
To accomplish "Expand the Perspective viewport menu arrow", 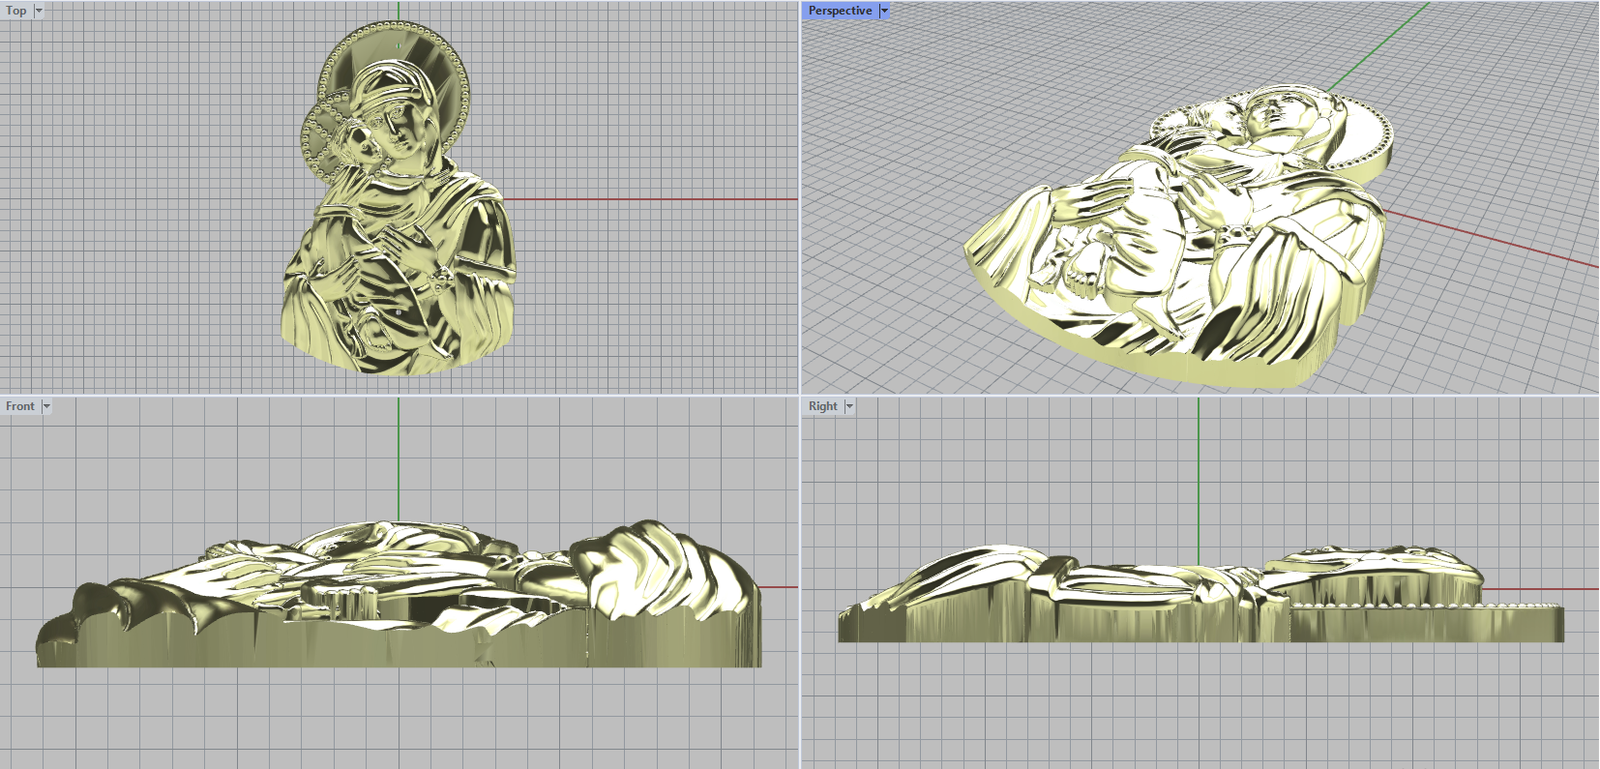I will tap(884, 11).
